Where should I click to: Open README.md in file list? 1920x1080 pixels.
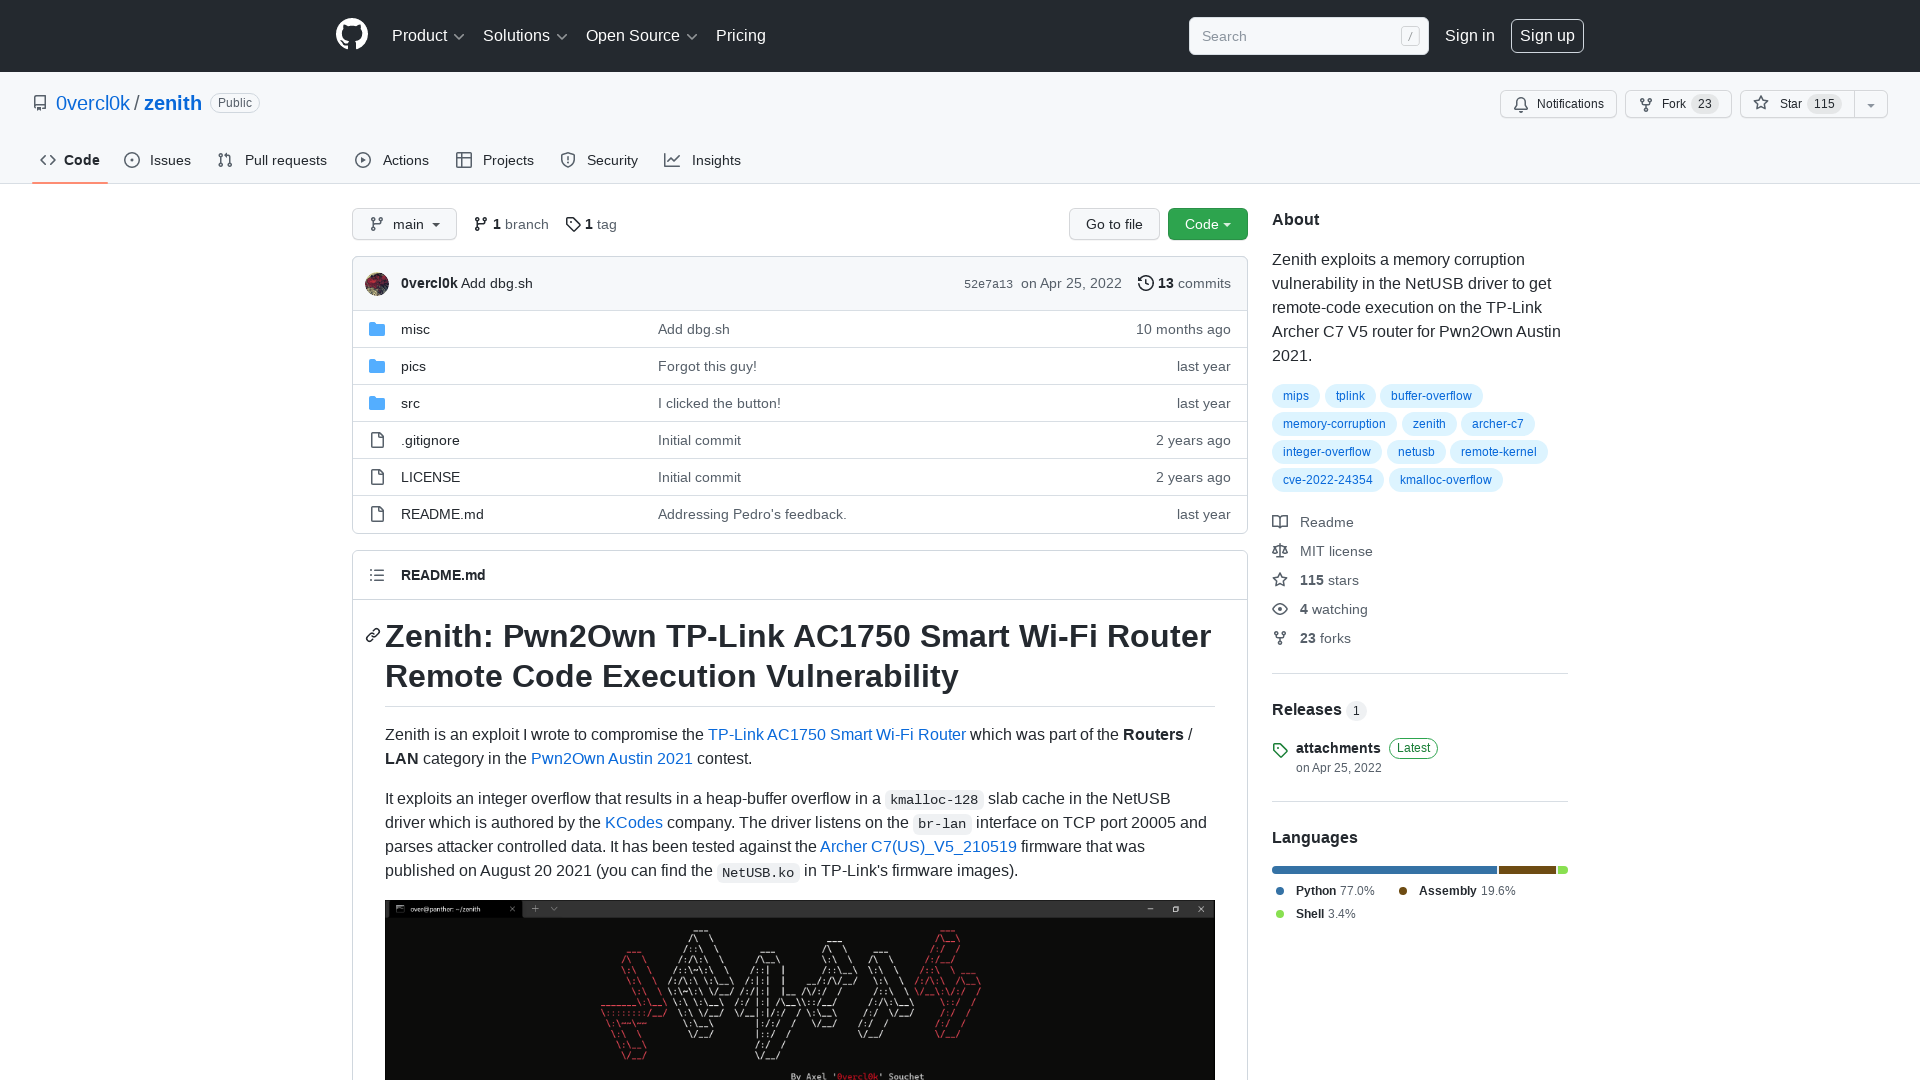[442, 514]
